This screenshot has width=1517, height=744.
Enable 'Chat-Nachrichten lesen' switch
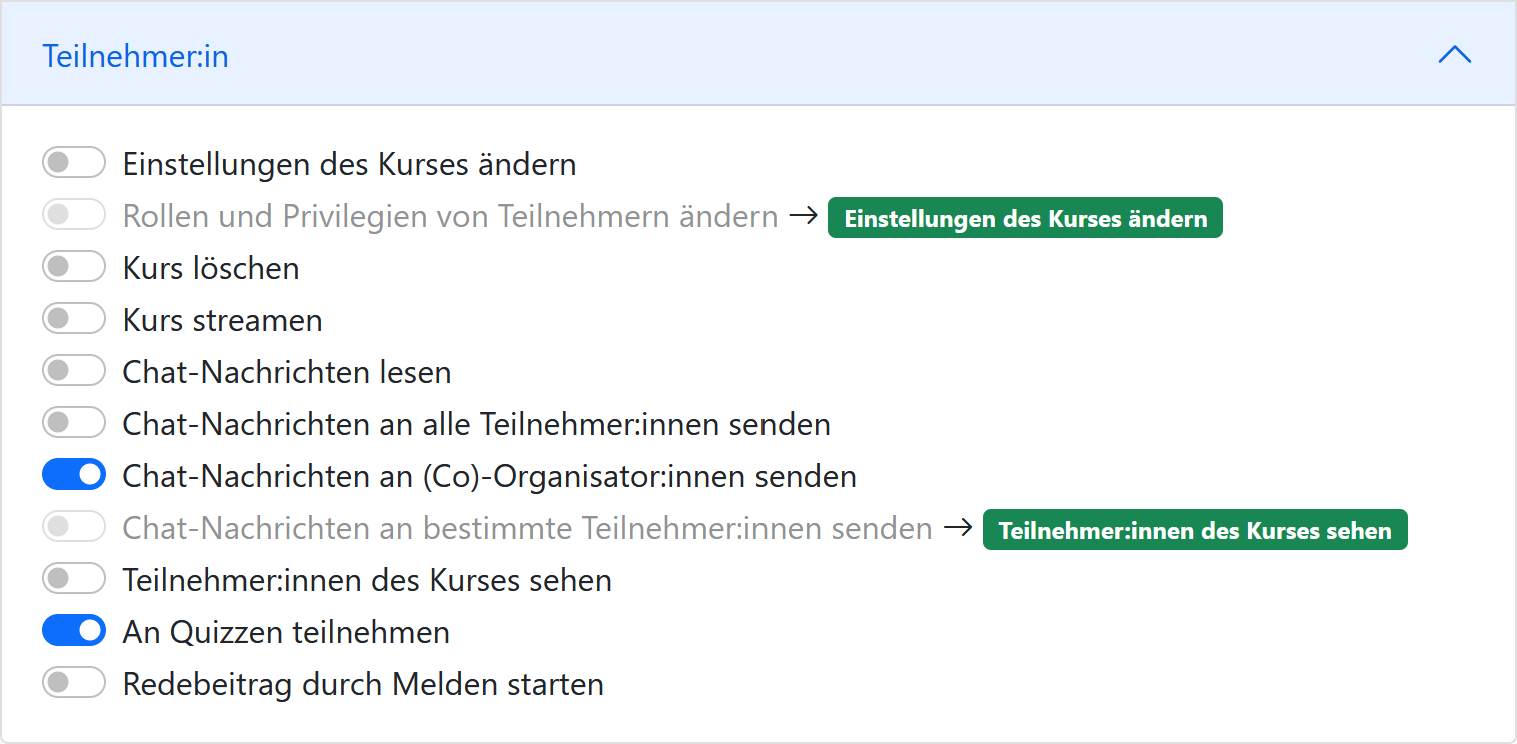coord(74,371)
